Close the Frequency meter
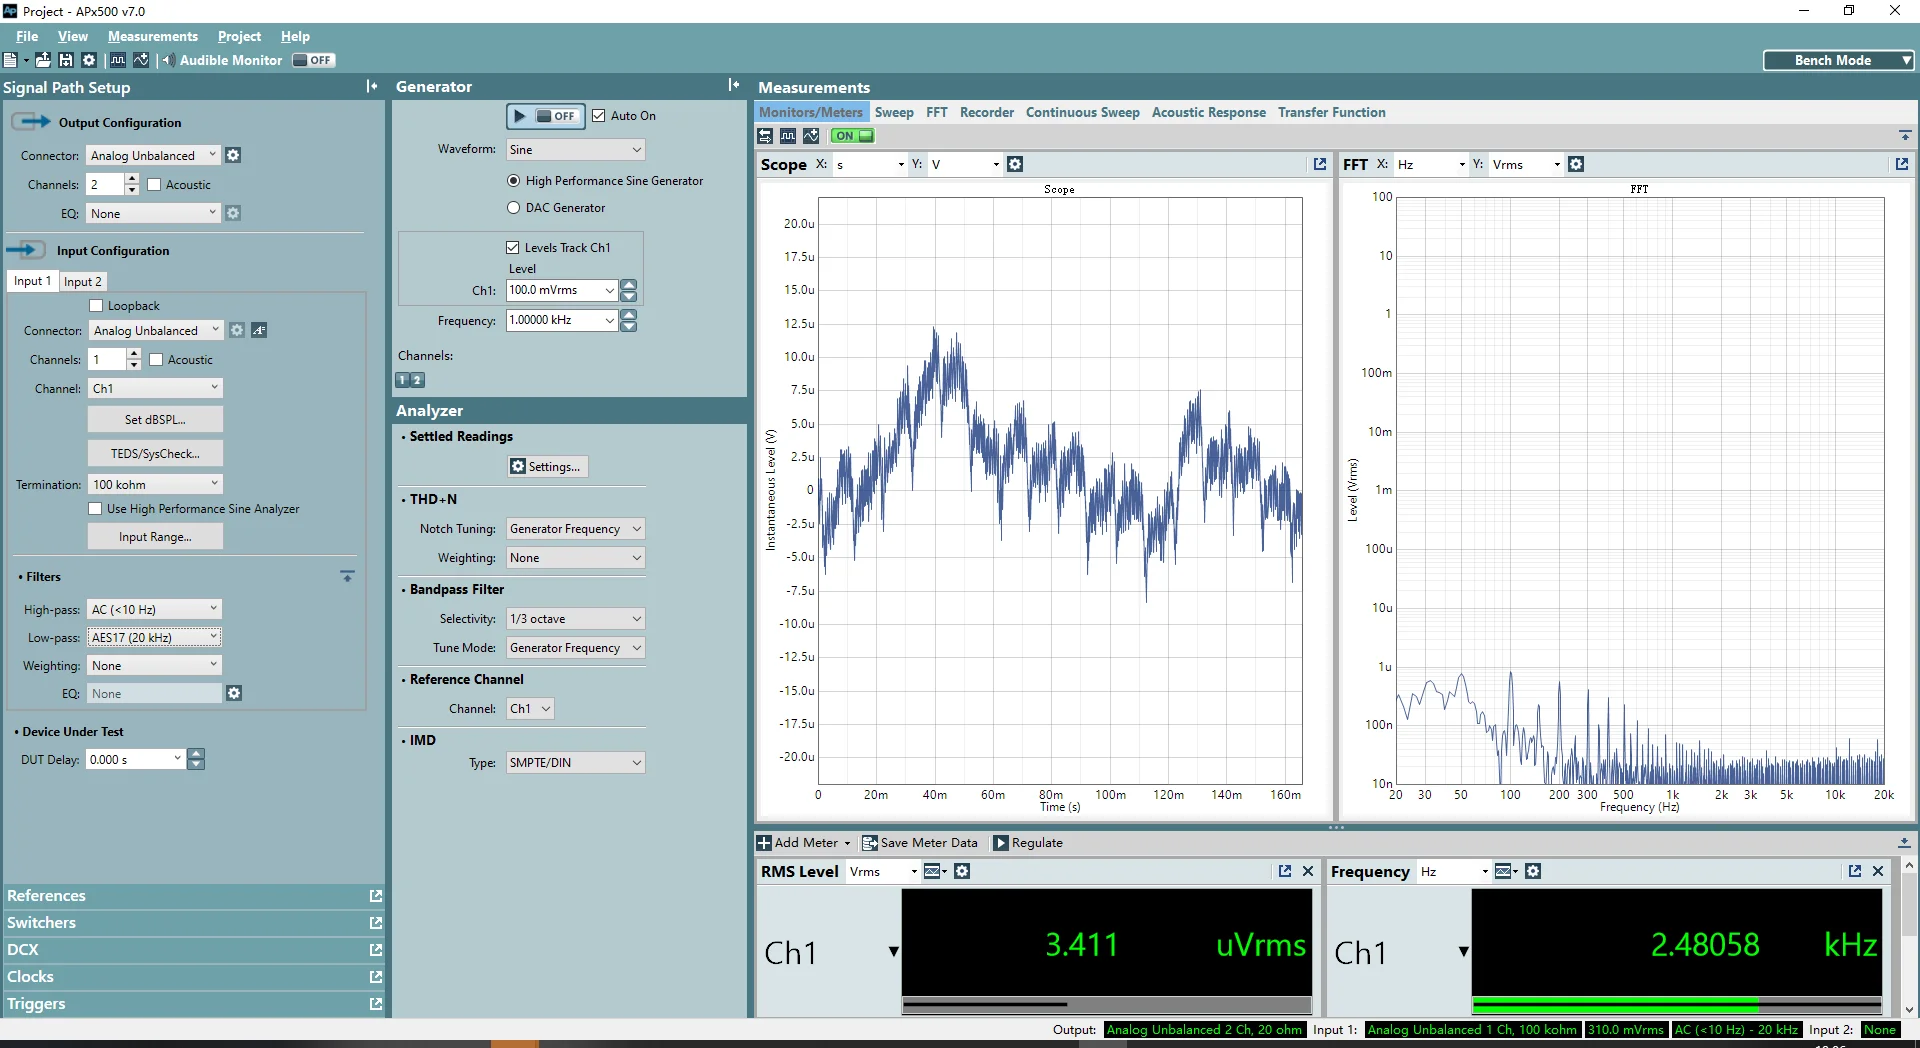Screen dimensions: 1920x1048 [1878, 871]
